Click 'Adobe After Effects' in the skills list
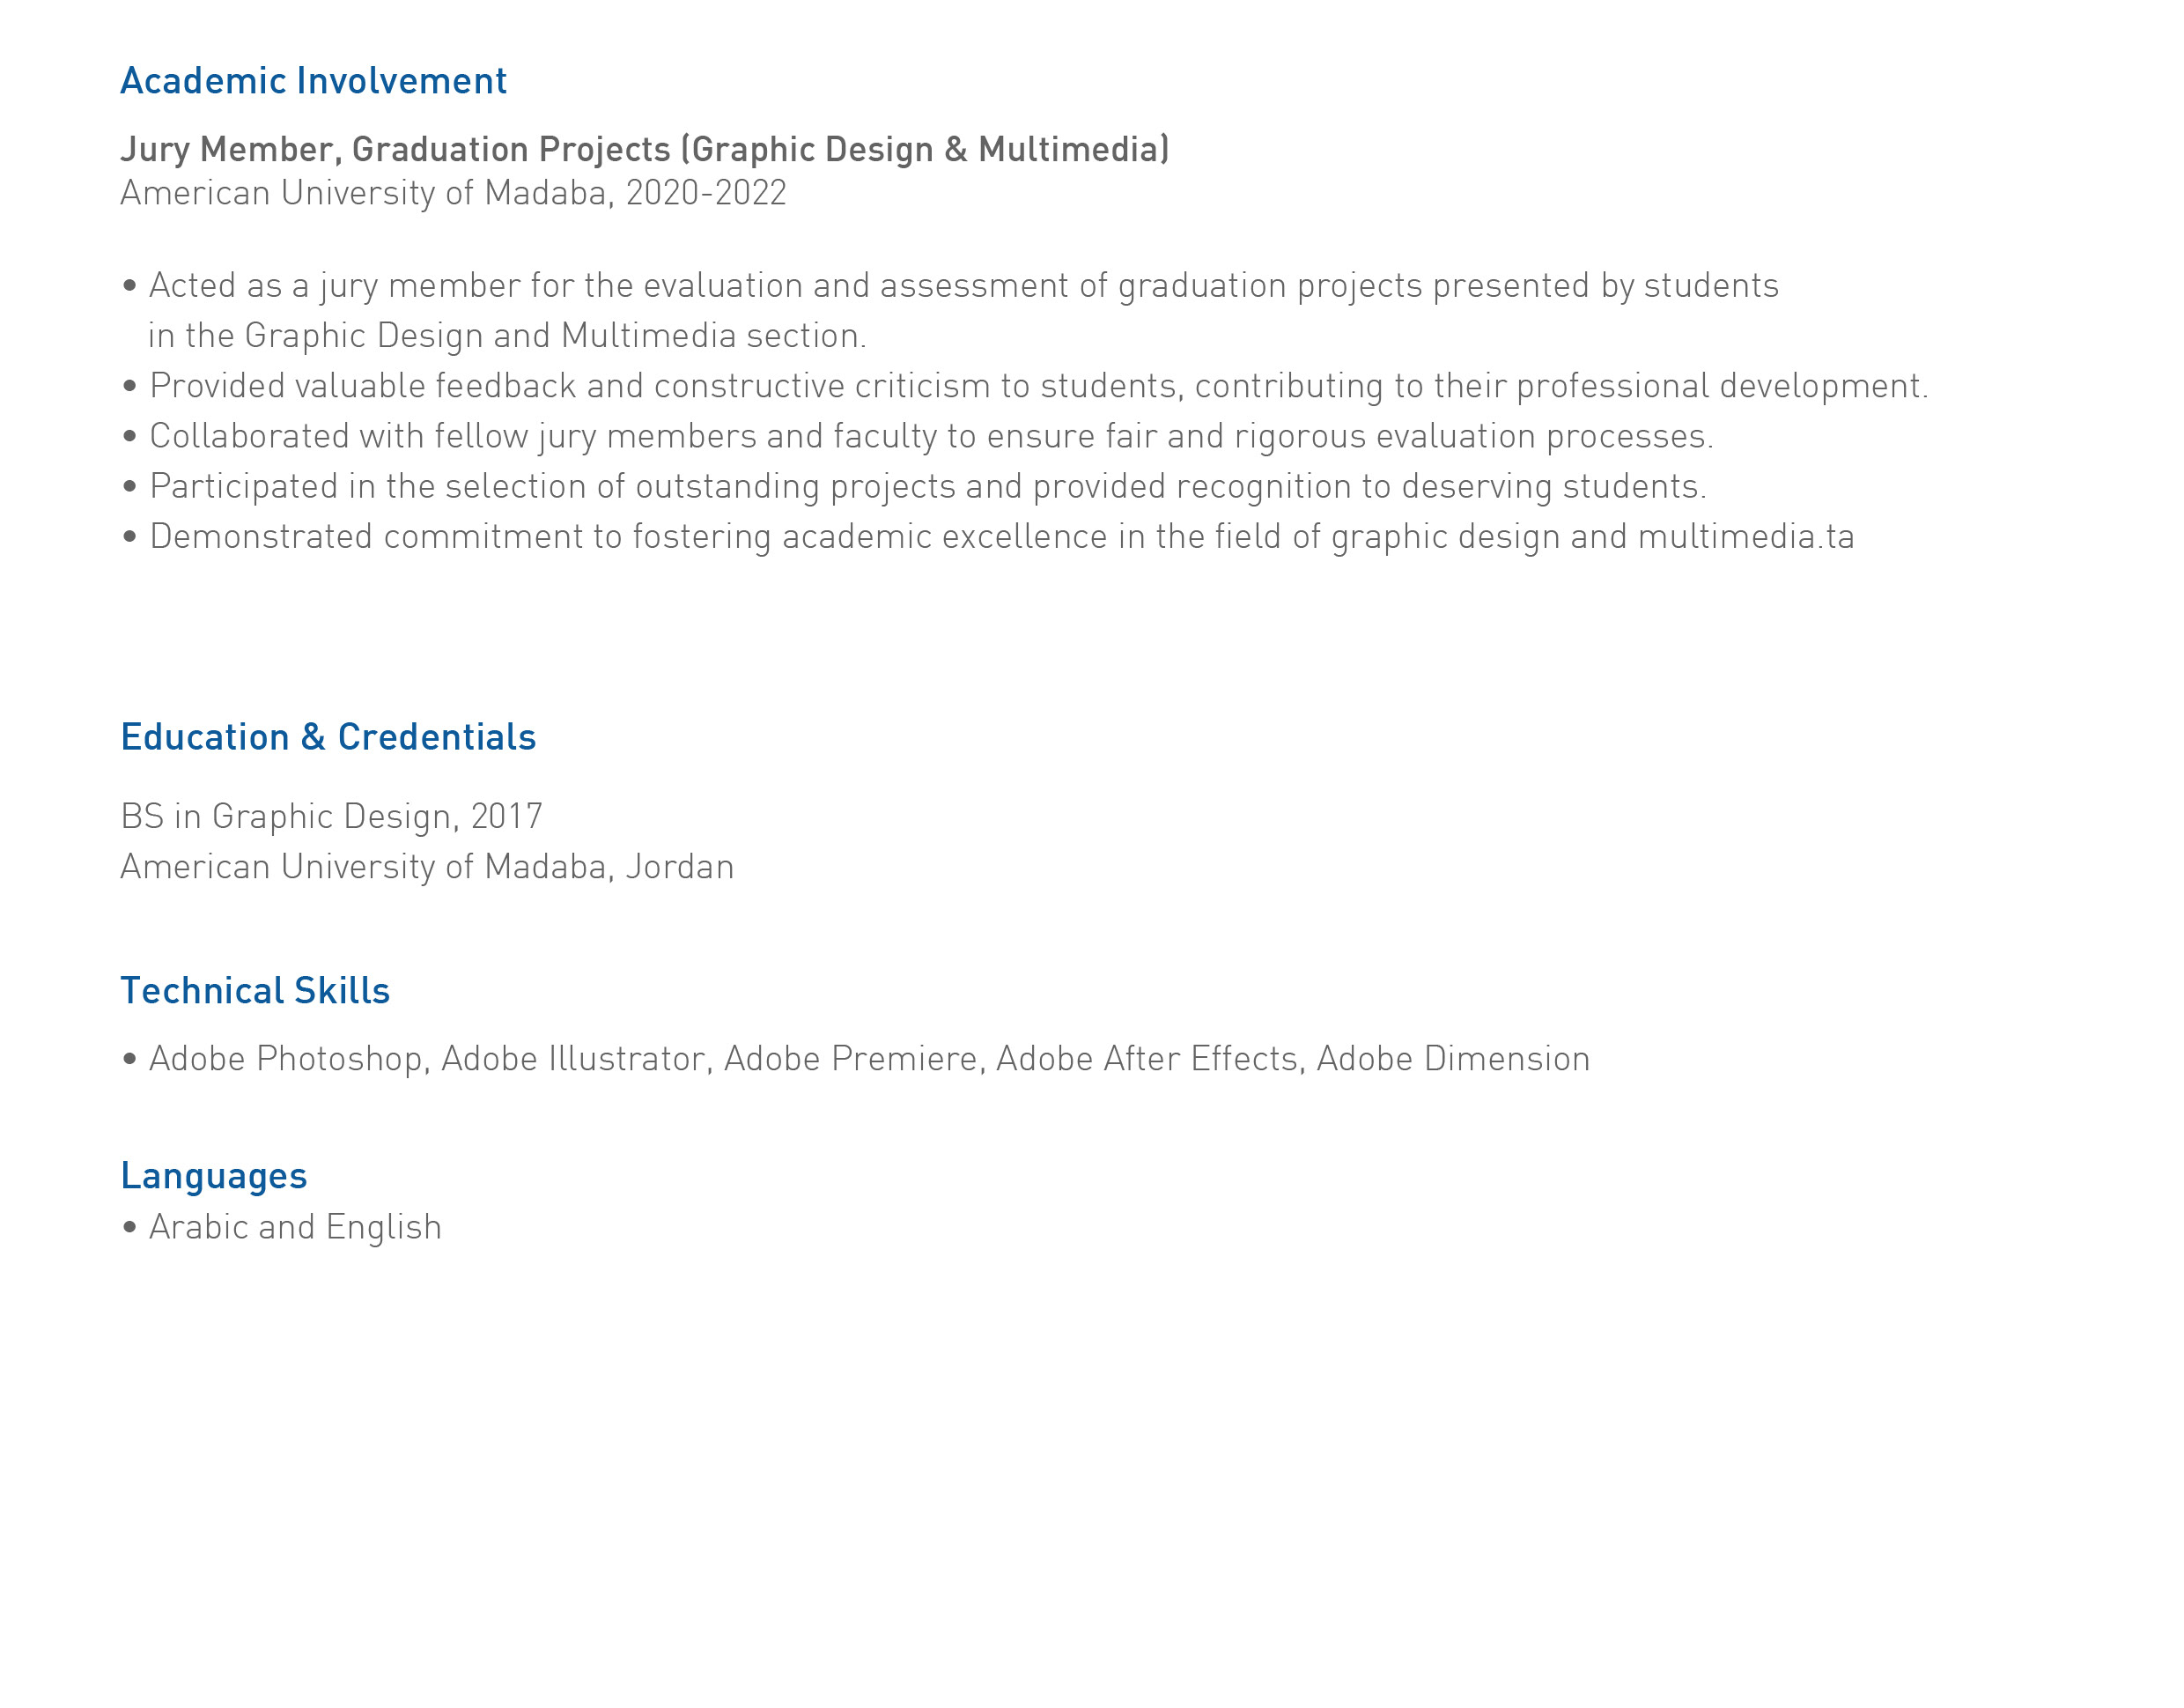Viewport: 2184px width, 1708px height. click(1147, 1059)
